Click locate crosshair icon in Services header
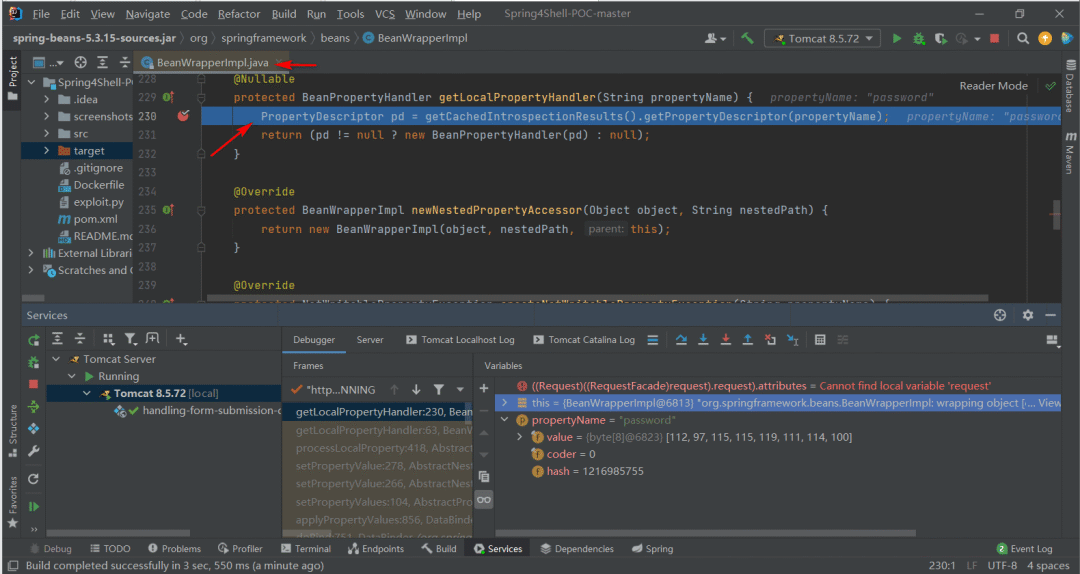The height and width of the screenshot is (574, 1080). point(1000,315)
